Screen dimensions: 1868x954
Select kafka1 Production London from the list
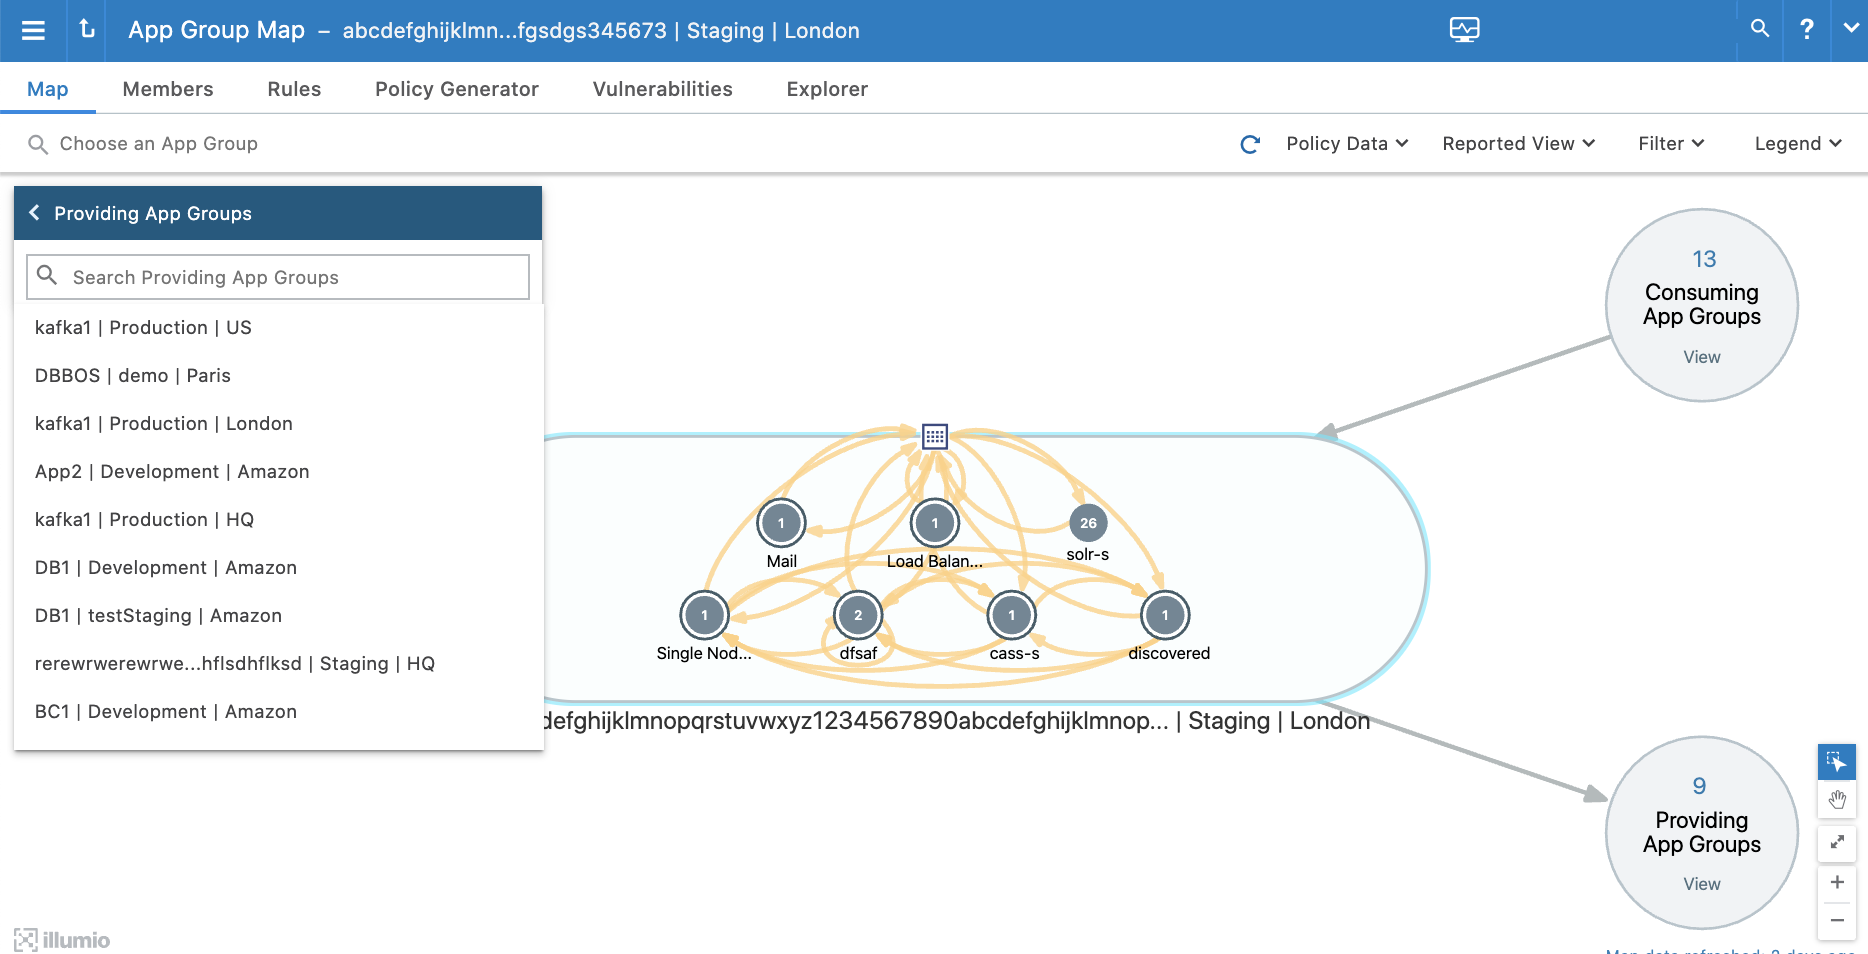point(163,423)
